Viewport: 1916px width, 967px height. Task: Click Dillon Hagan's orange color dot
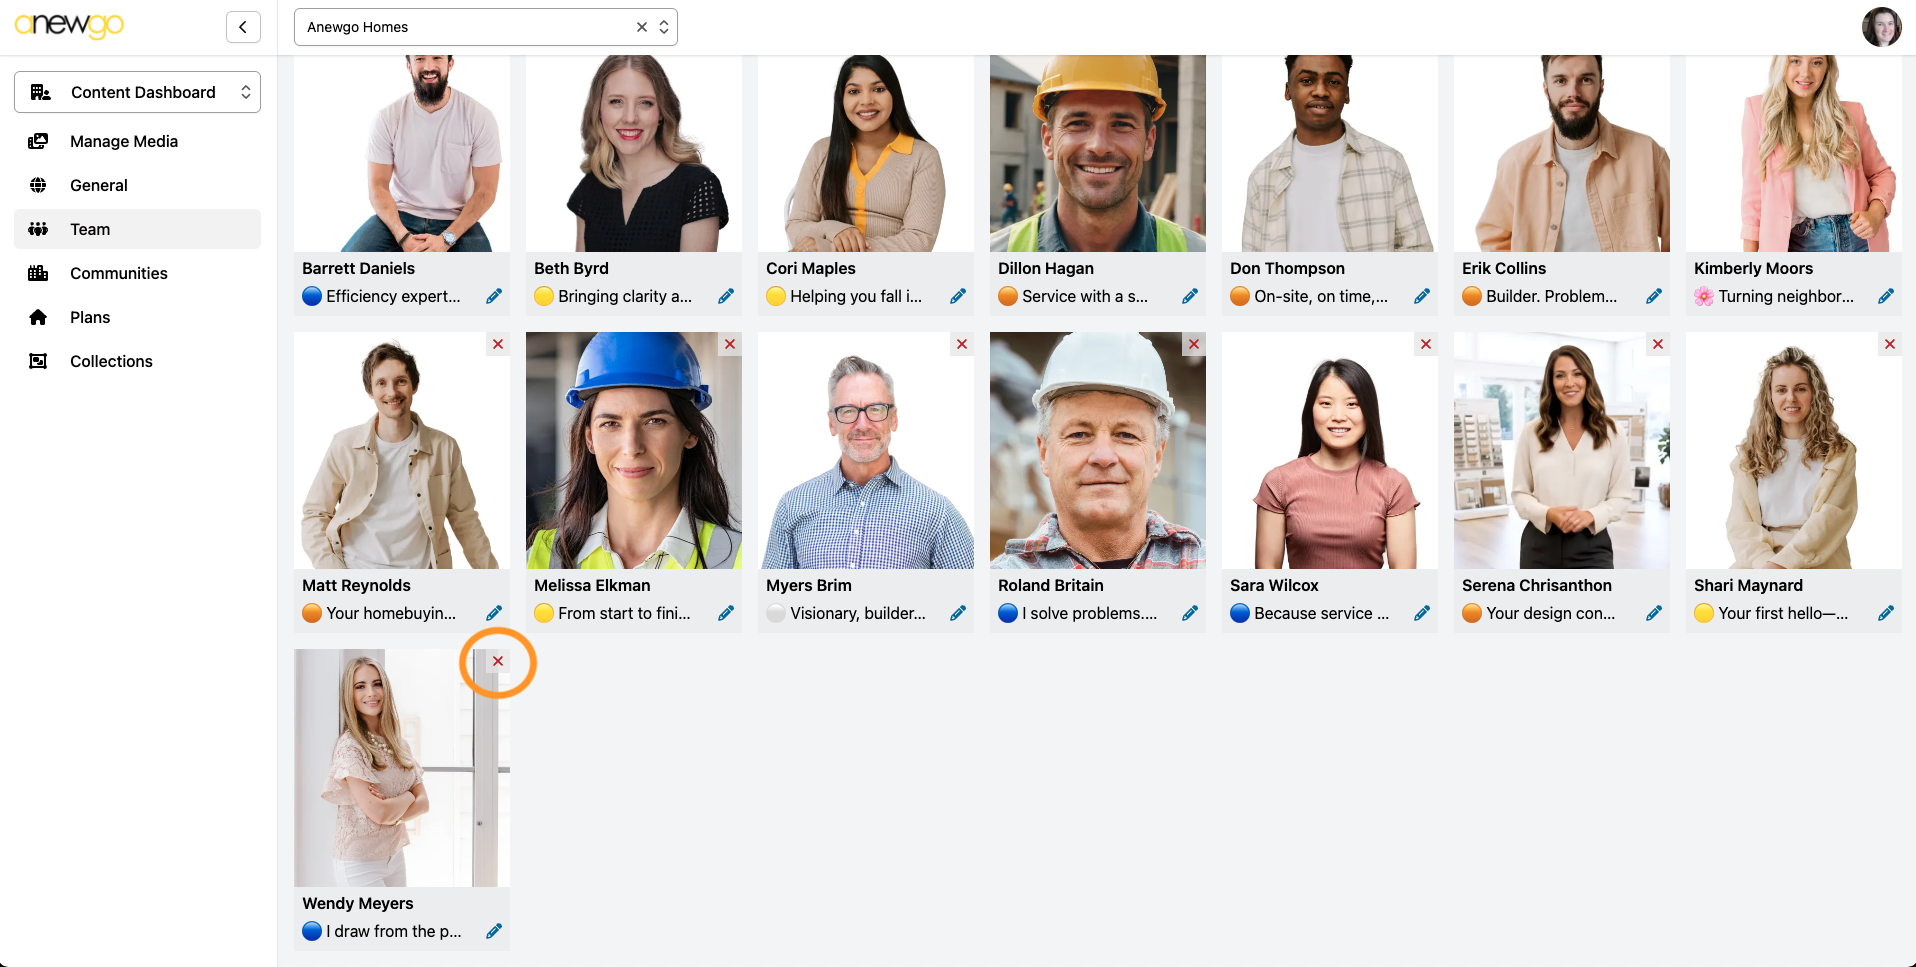[x=1008, y=296]
